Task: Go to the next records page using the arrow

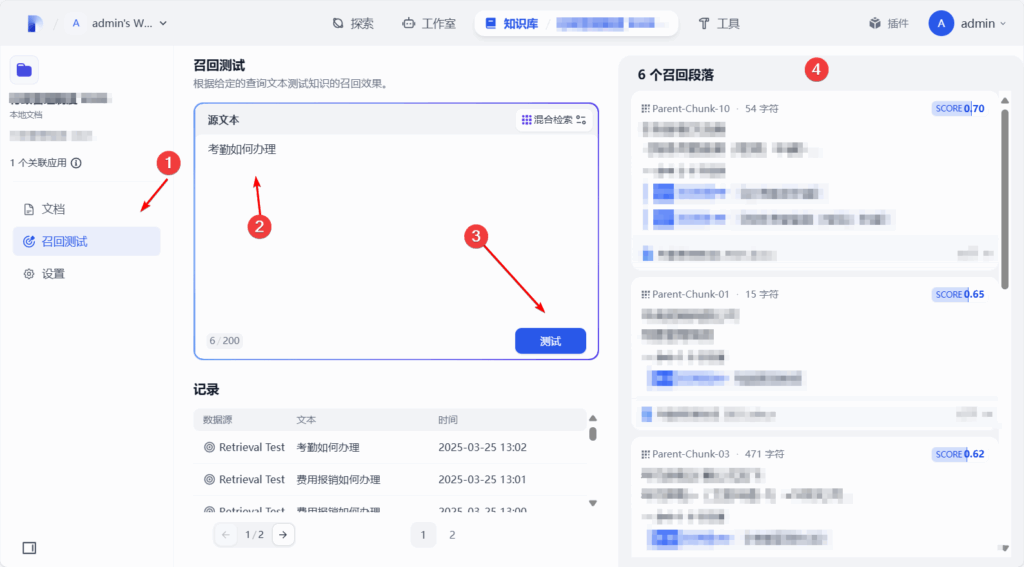Action: 284,535
